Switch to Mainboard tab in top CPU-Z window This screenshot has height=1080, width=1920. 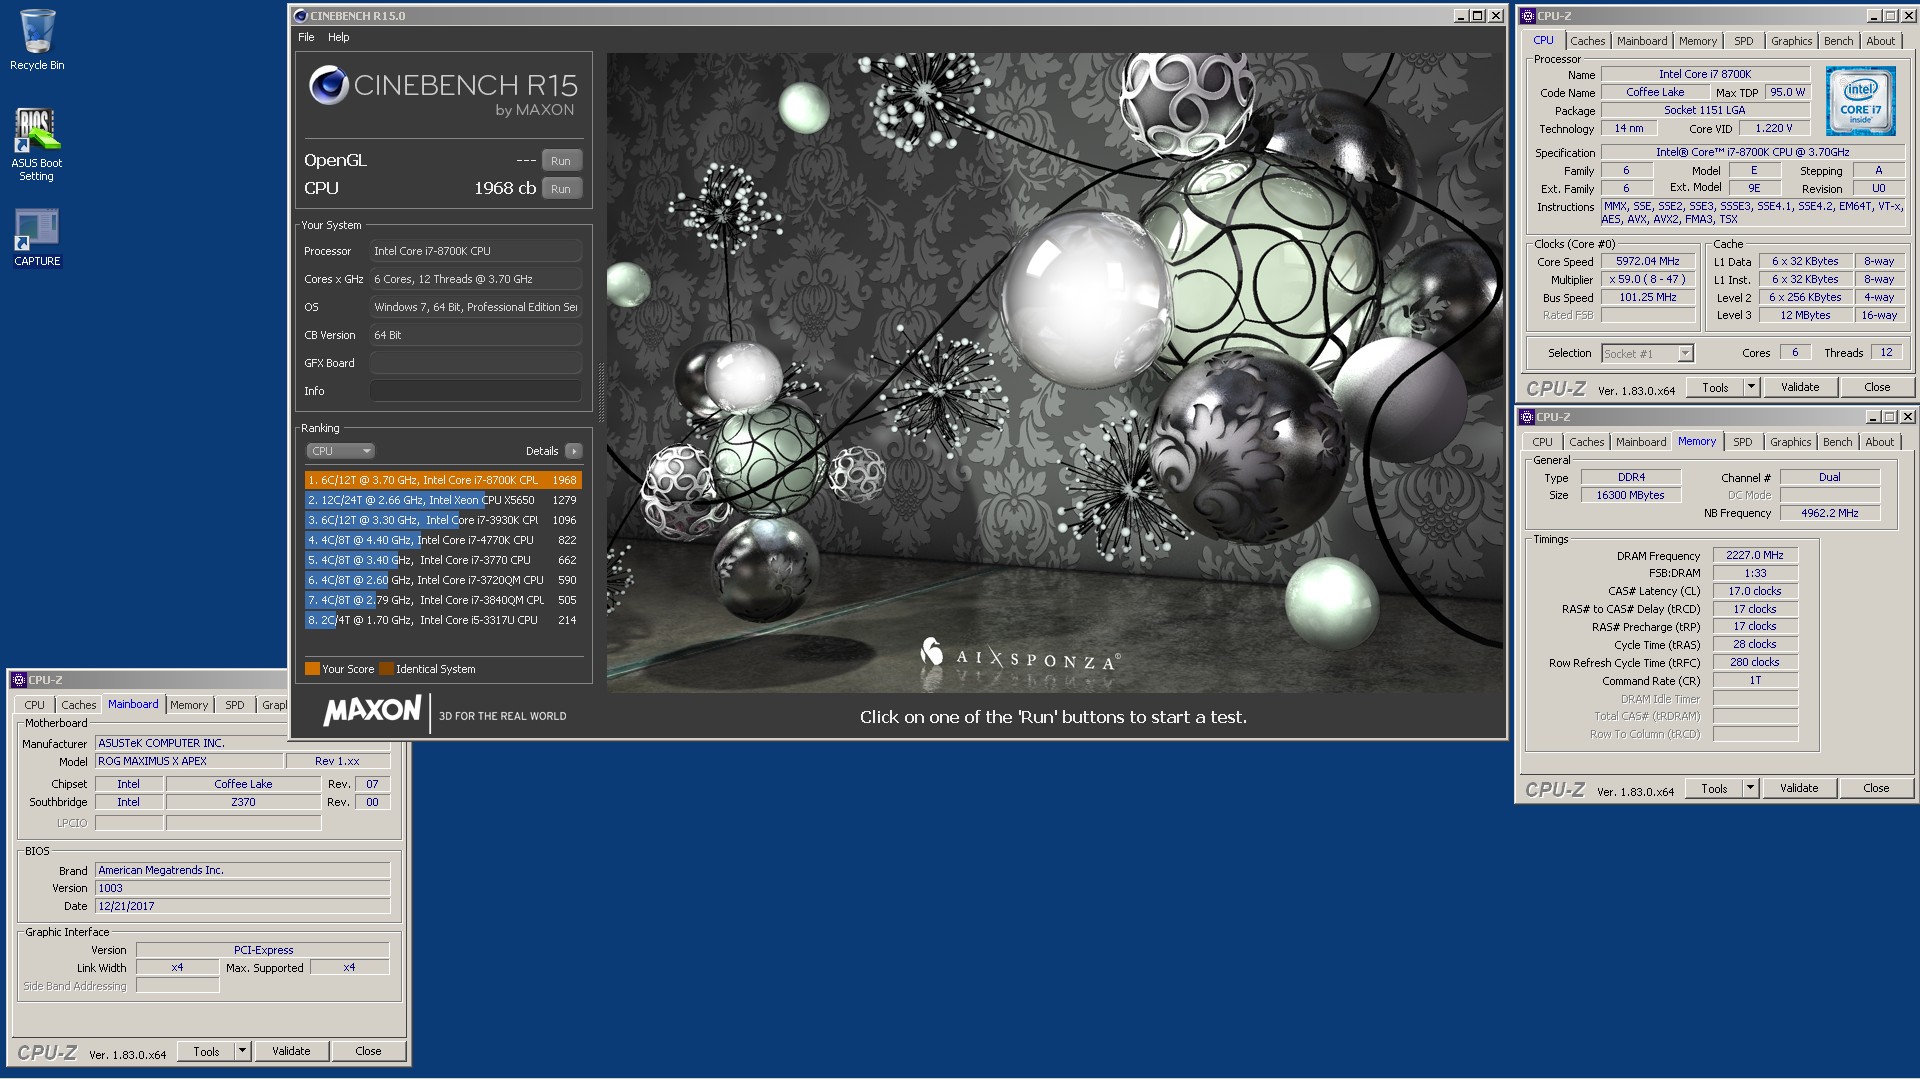coord(1642,41)
